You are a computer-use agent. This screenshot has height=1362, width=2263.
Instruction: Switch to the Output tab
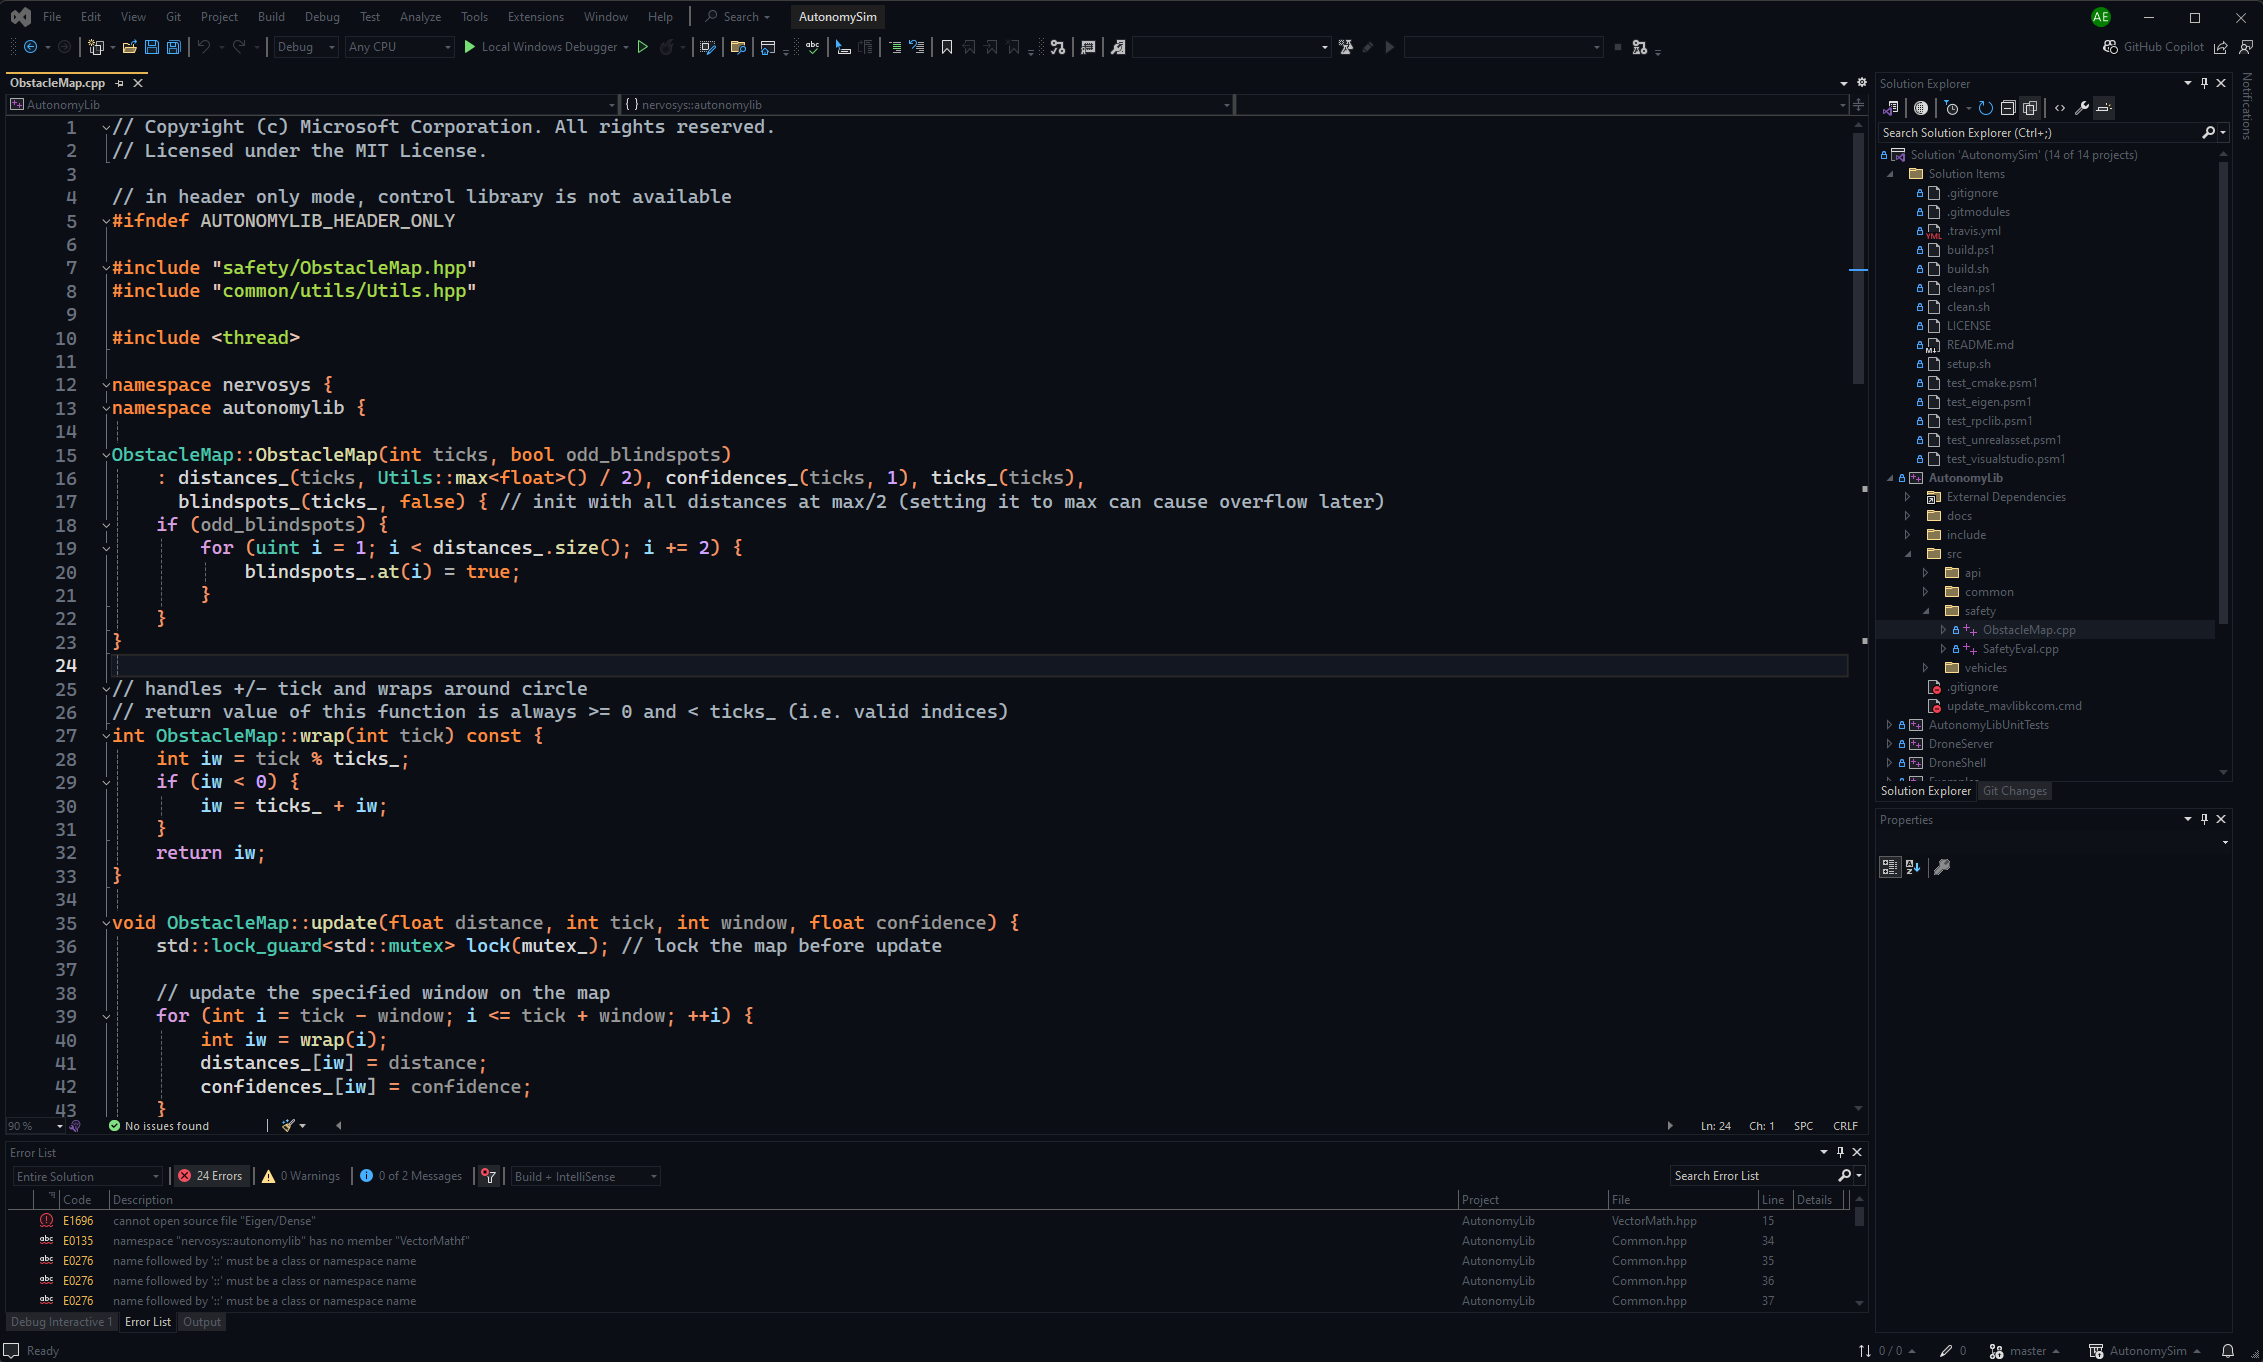(201, 1322)
